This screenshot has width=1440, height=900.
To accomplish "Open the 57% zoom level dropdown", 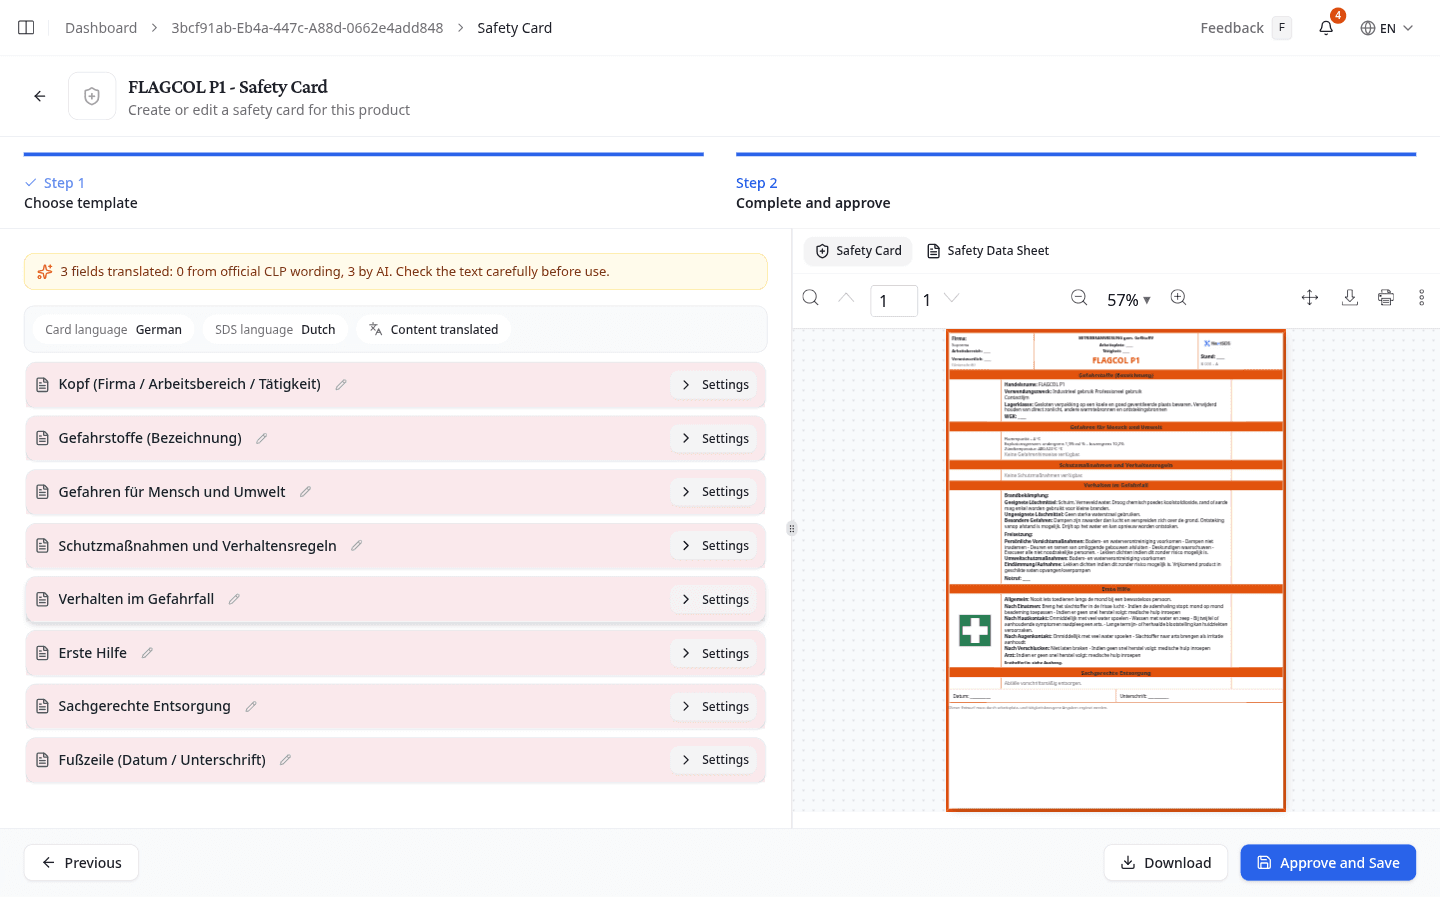I will (x=1129, y=300).
